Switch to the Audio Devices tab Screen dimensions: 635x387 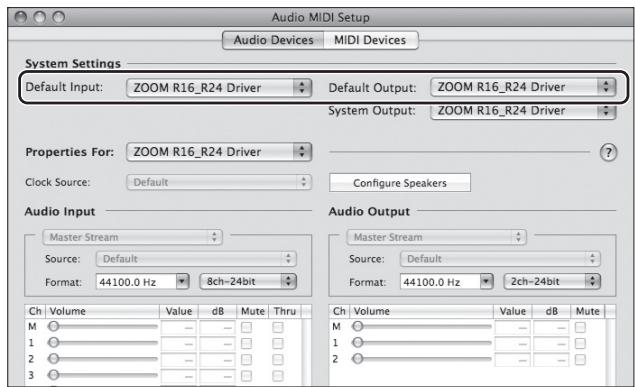273,40
